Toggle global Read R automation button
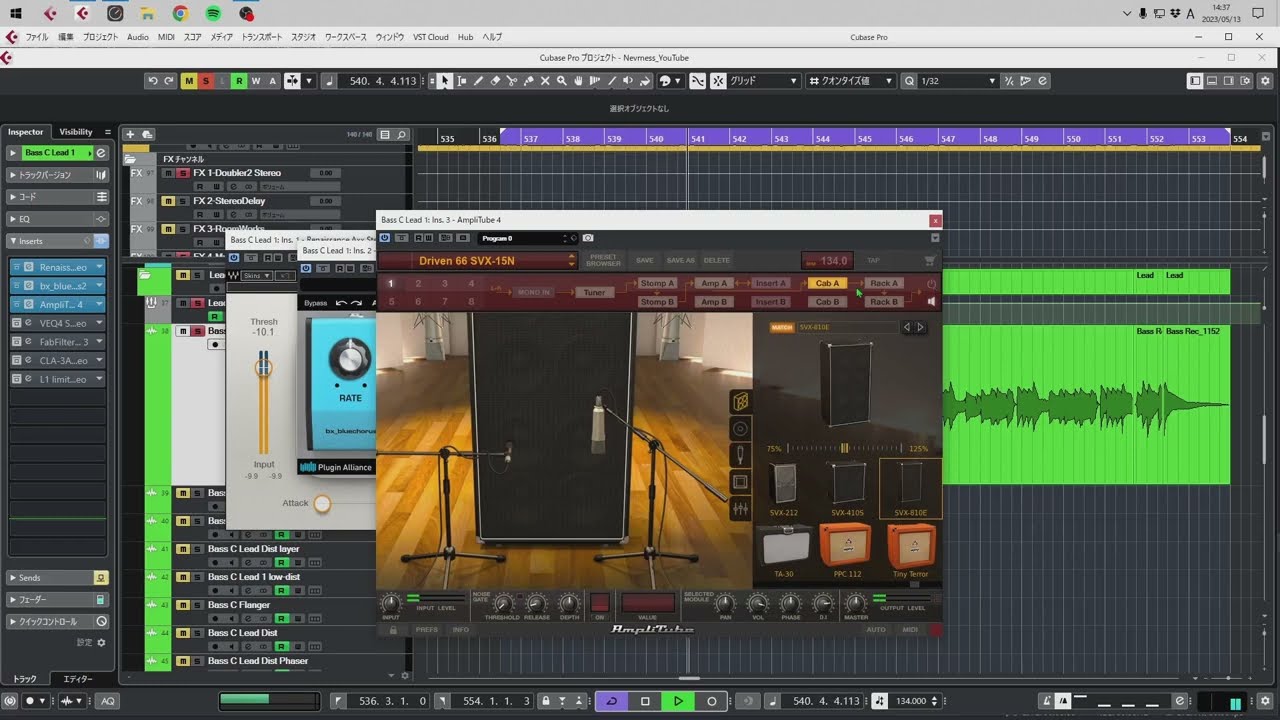 point(239,81)
